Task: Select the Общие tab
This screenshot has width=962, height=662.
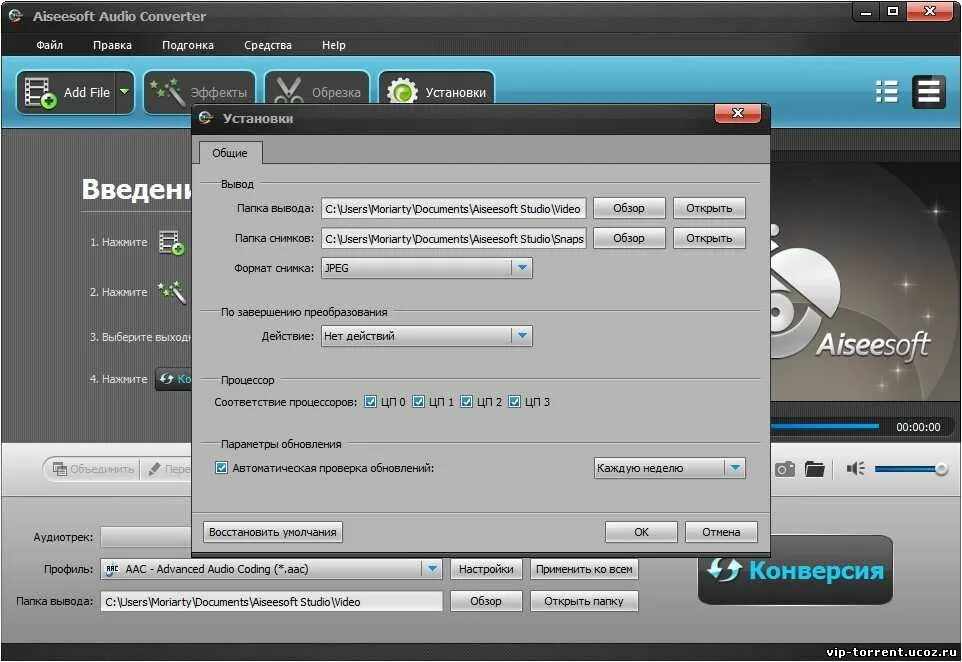Action: pos(230,153)
